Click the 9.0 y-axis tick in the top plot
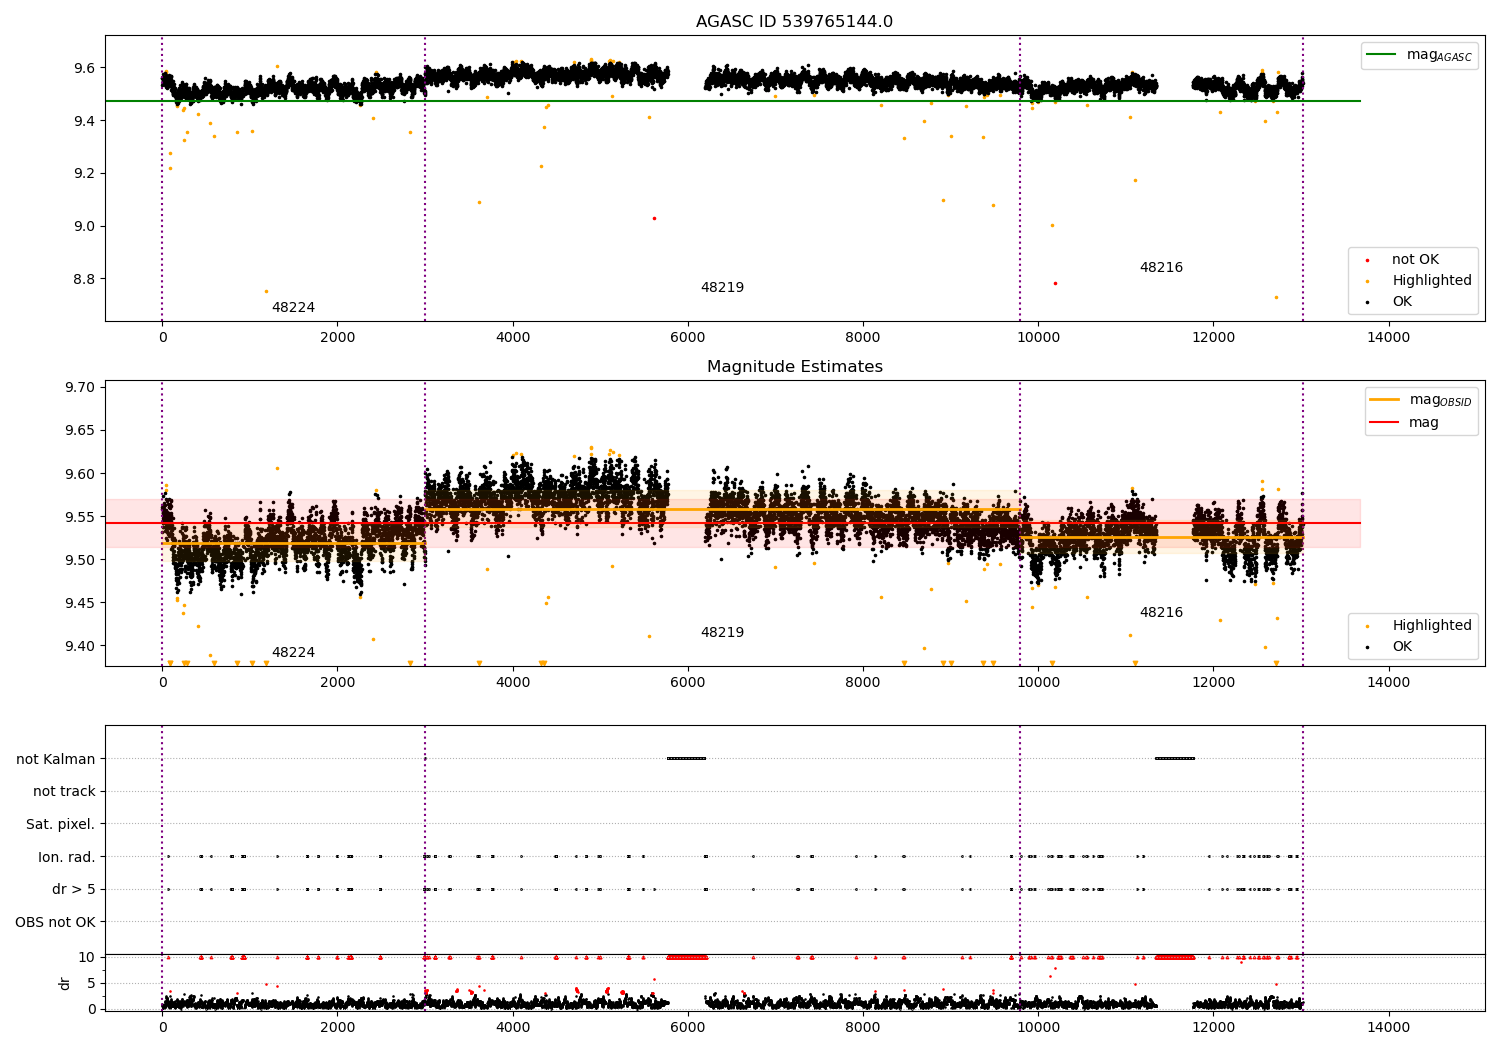Screen dimensions: 1500x1050 pos(84,227)
